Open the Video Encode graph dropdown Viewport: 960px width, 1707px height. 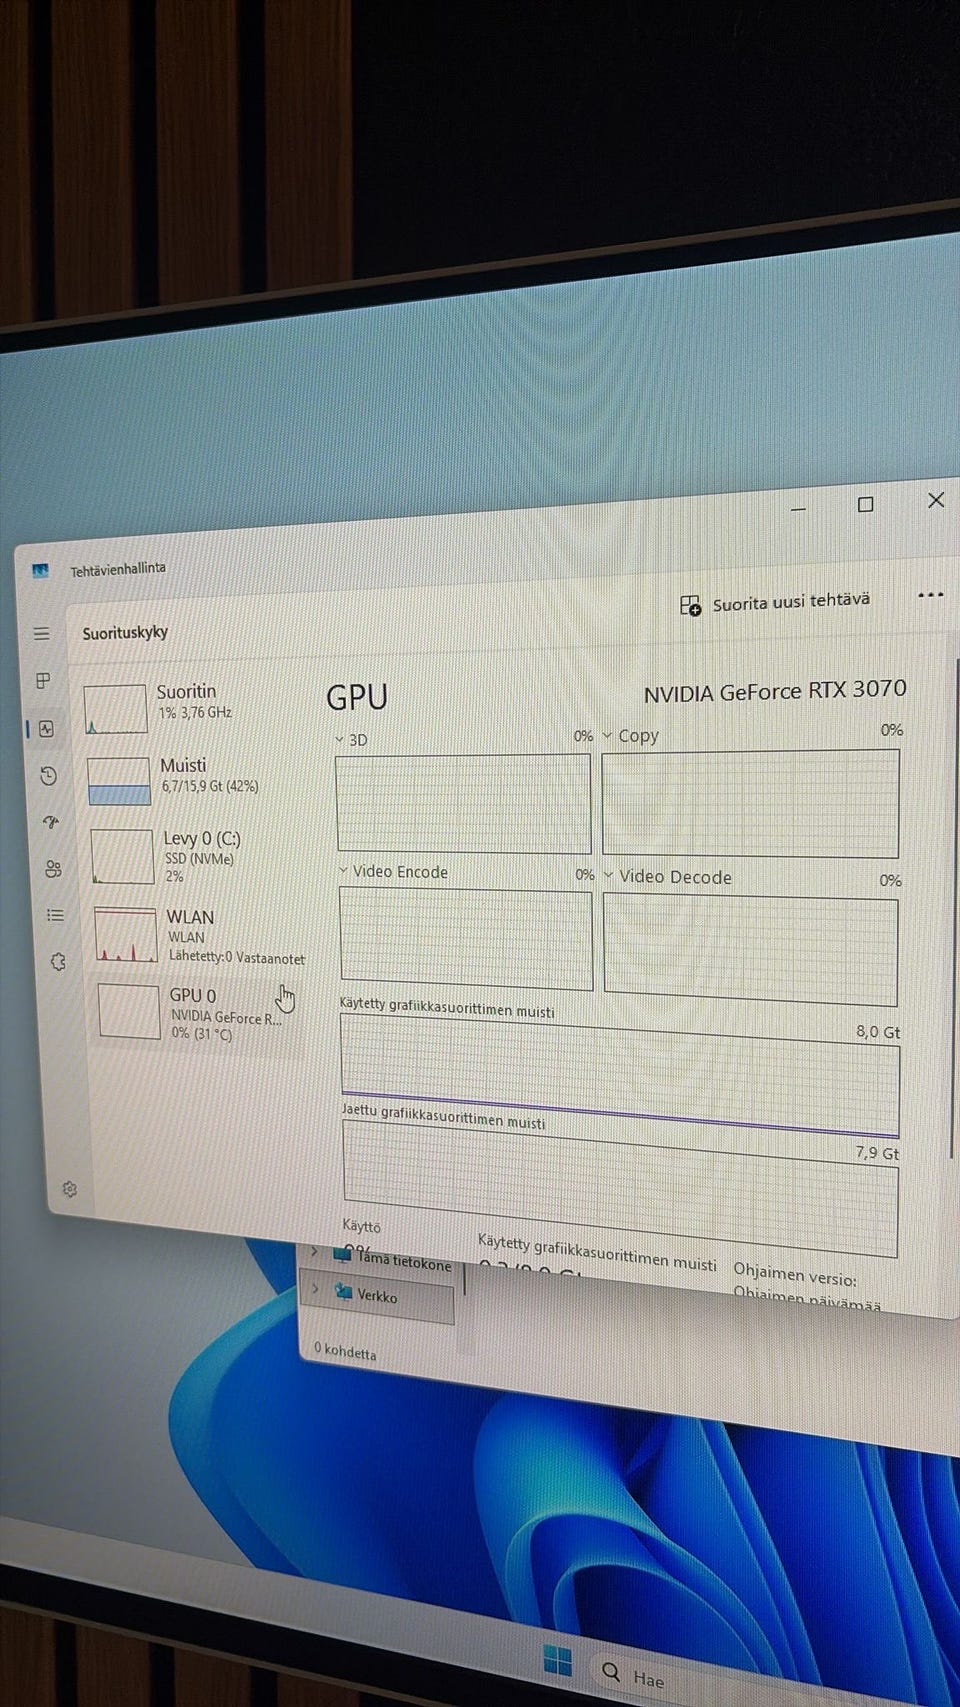[x=343, y=871]
